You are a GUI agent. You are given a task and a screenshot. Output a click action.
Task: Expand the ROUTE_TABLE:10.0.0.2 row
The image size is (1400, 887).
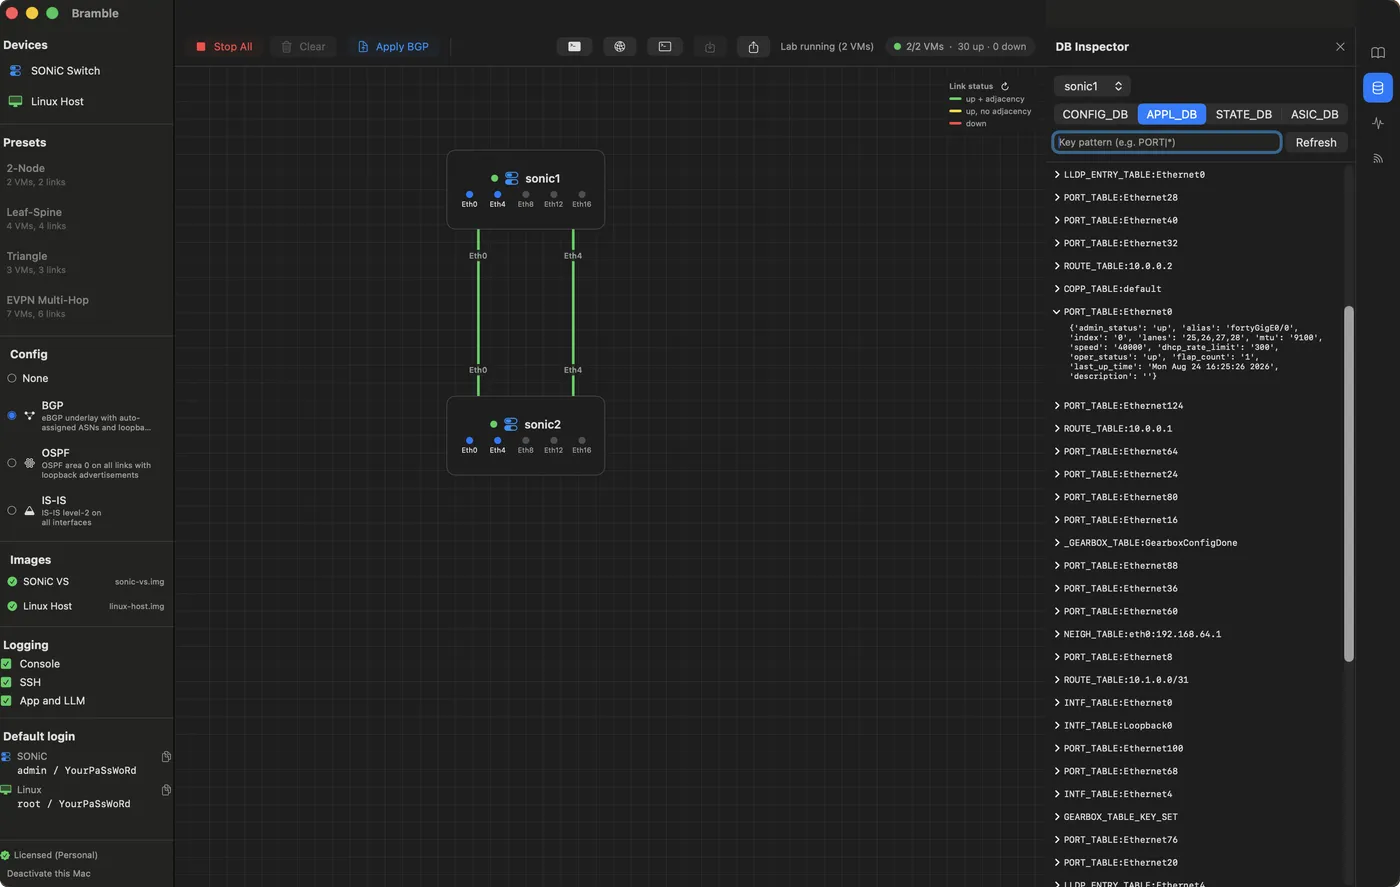(x=1057, y=266)
